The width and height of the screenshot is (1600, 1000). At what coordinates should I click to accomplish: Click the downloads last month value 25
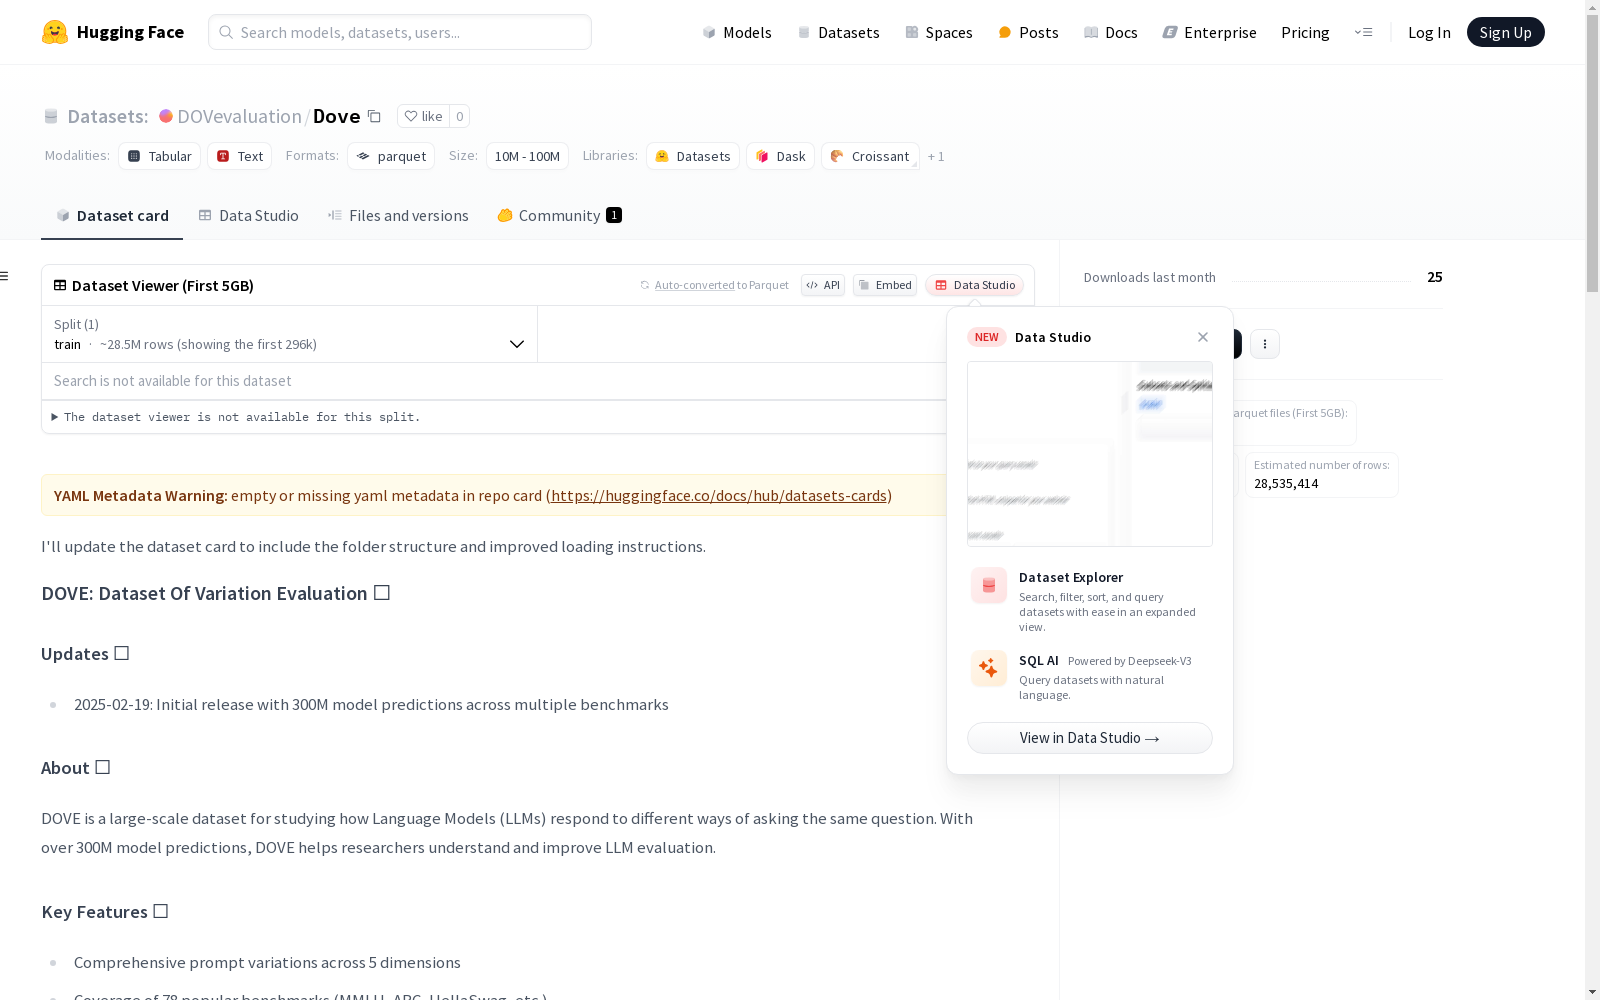coord(1435,277)
